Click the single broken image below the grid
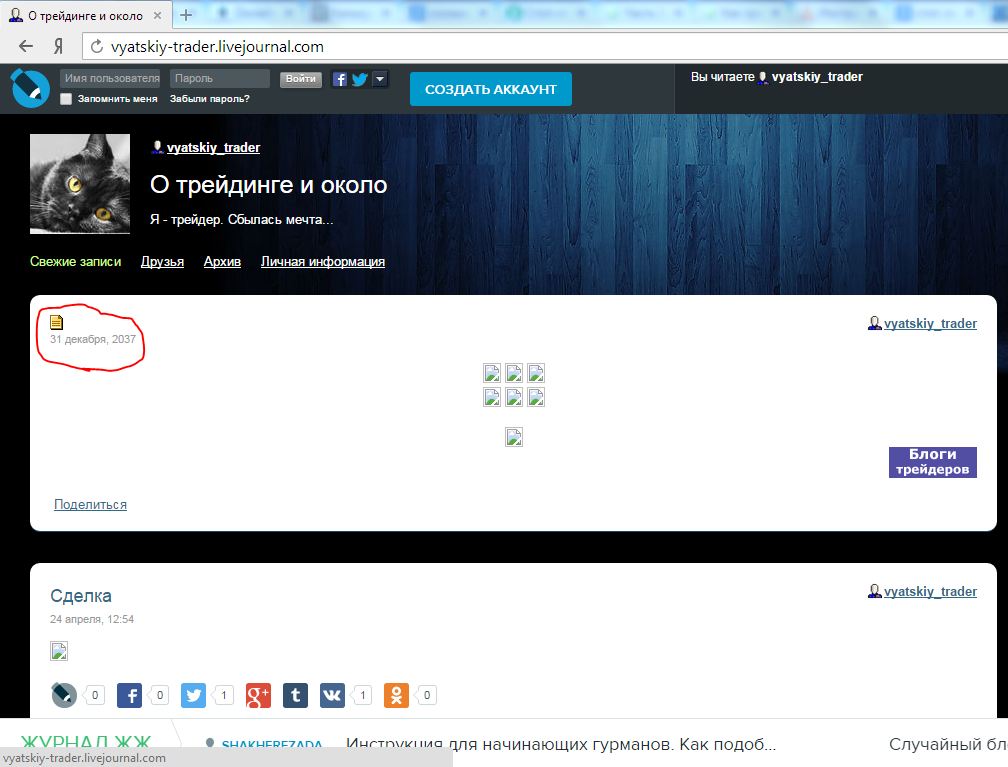Image resolution: width=1008 pixels, height=767 pixels. tap(514, 437)
